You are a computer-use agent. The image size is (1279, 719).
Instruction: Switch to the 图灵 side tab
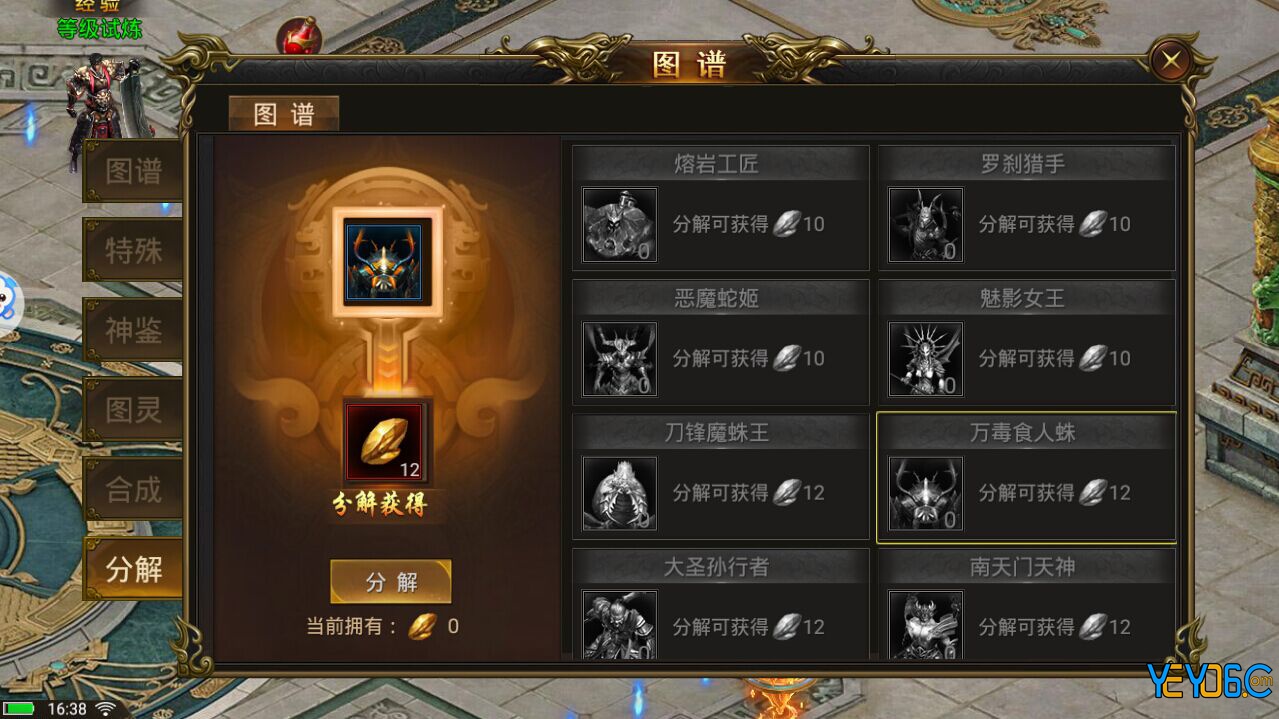pos(133,410)
